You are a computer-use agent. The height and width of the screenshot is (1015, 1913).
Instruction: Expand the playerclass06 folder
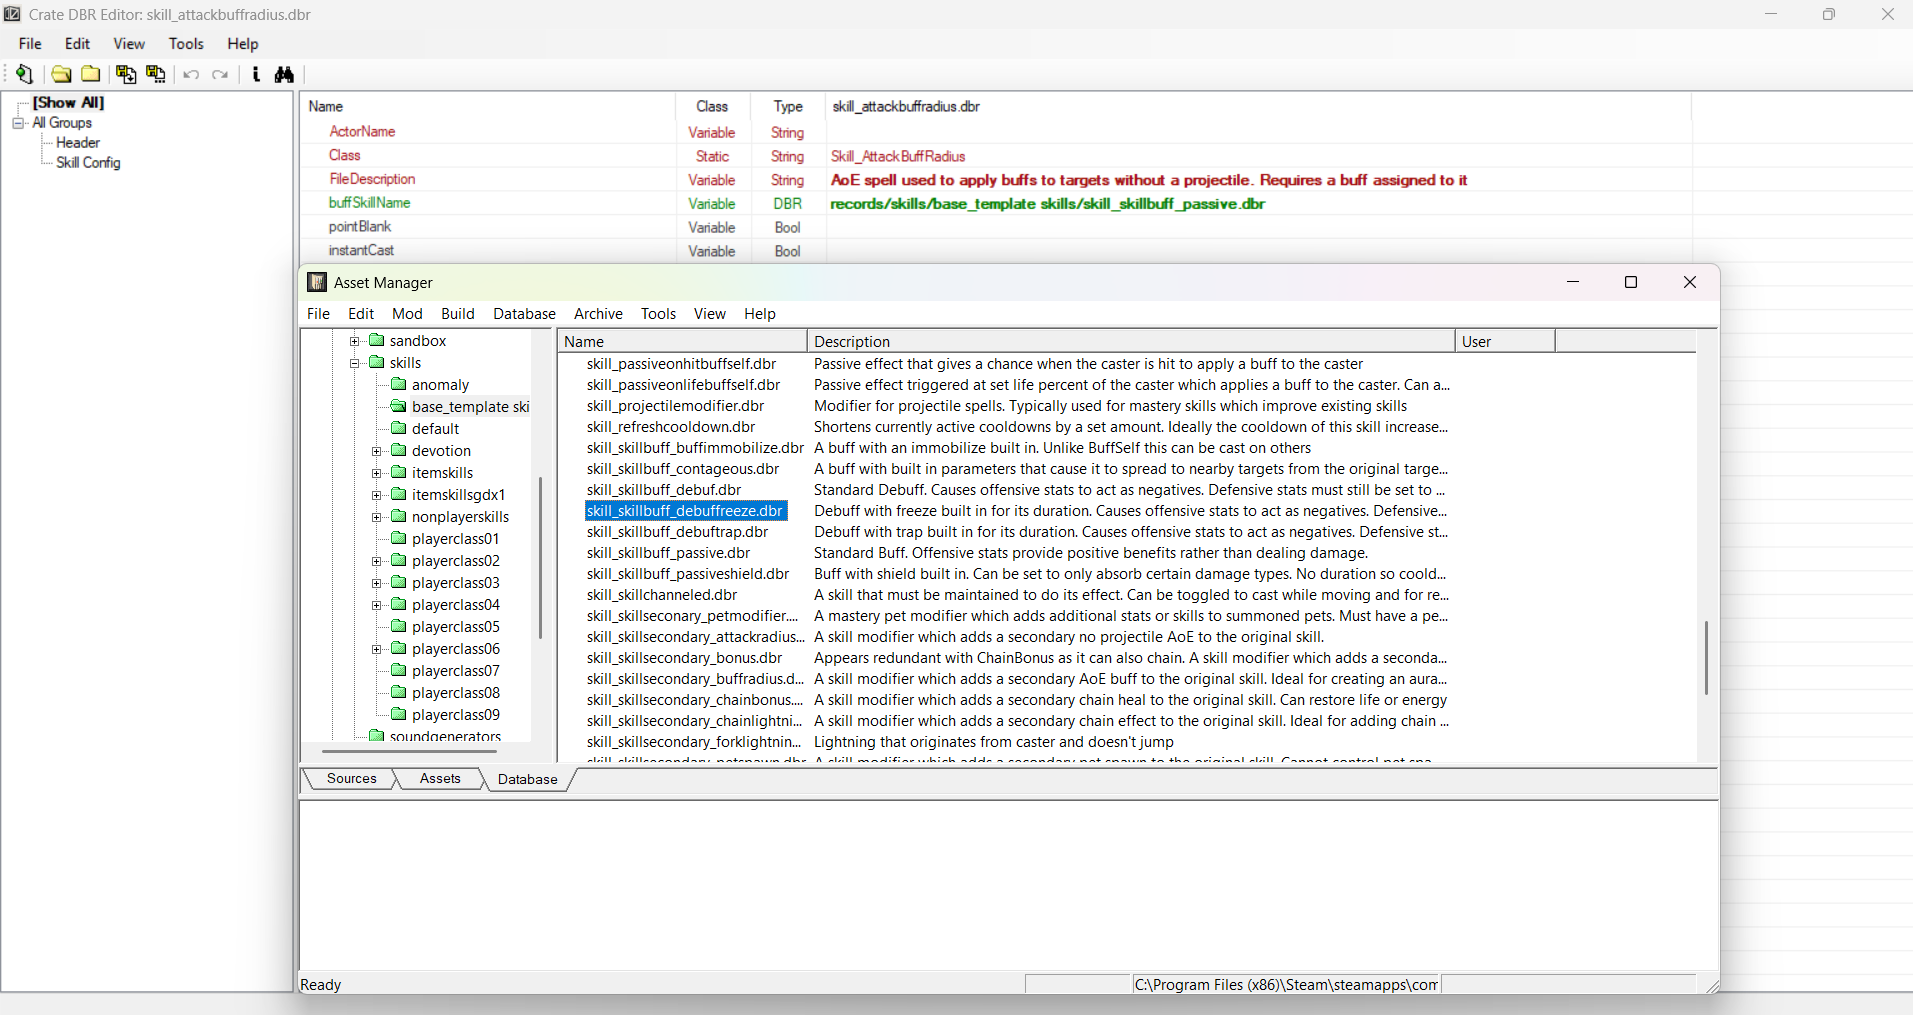pos(377,649)
